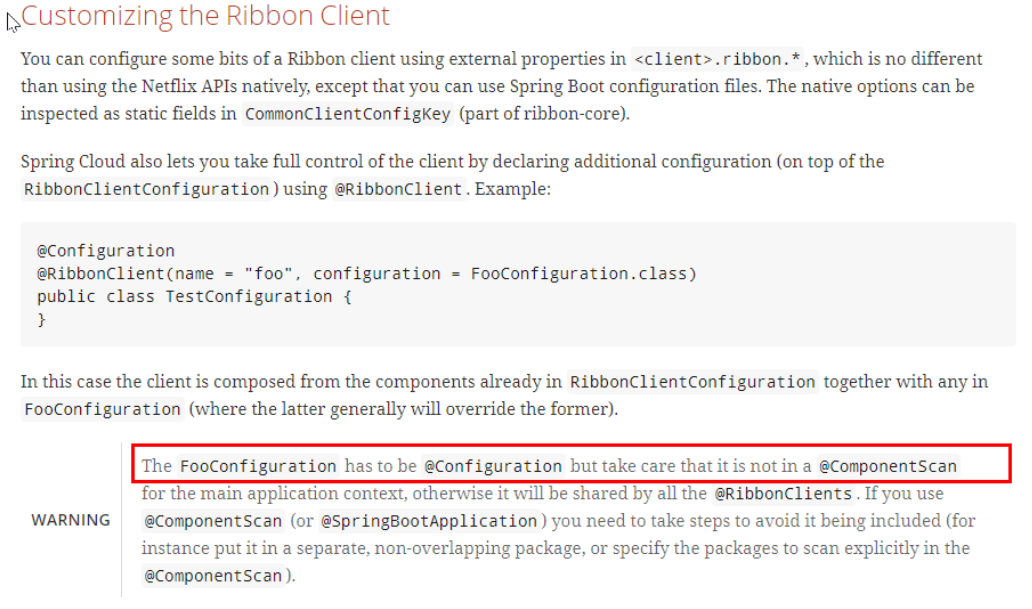Click 'FooConfiguration' inside the red highlighted box
The height and width of the screenshot is (609, 1032).
258,466
